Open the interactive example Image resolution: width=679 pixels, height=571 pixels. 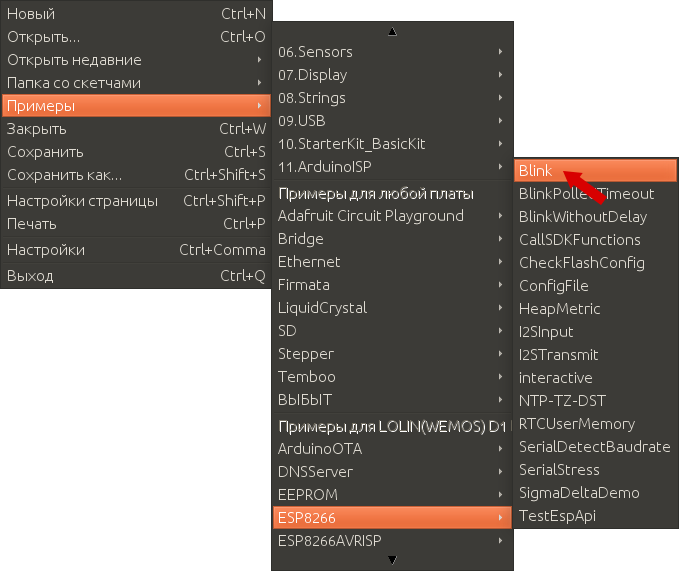point(595,377)
